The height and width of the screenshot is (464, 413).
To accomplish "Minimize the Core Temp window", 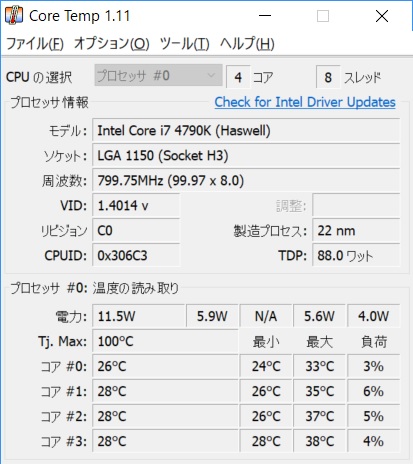I will tap(265, 16).
